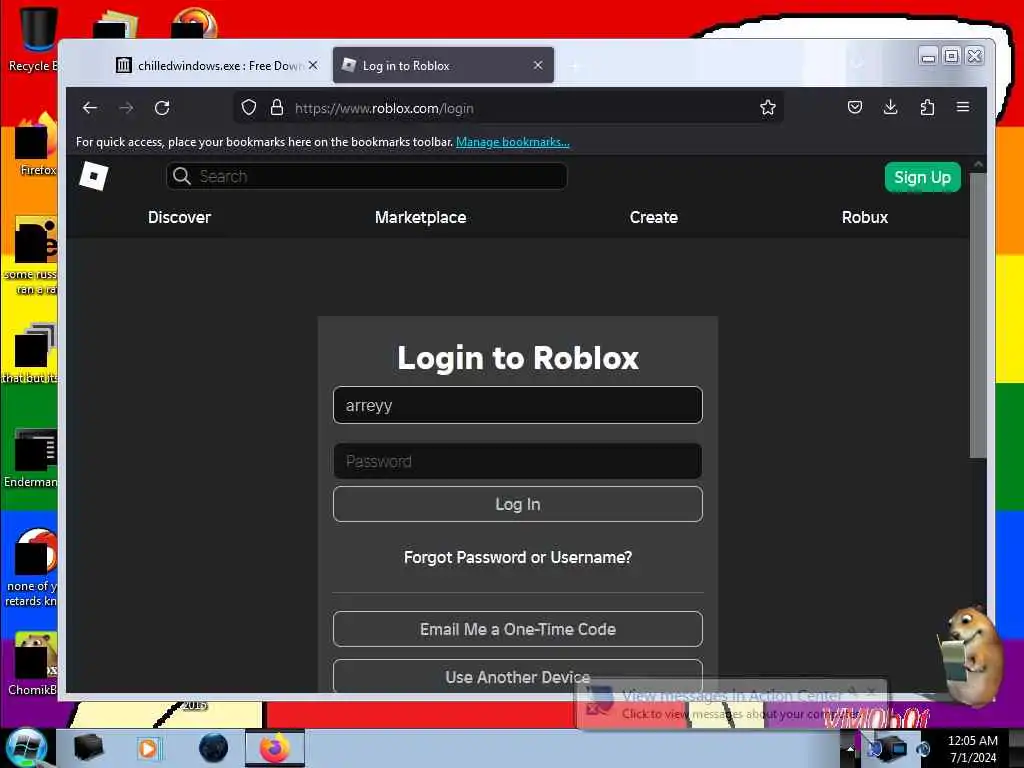Open the Windows Start orb
The image size is (1024, 768).
click(25, 748)
